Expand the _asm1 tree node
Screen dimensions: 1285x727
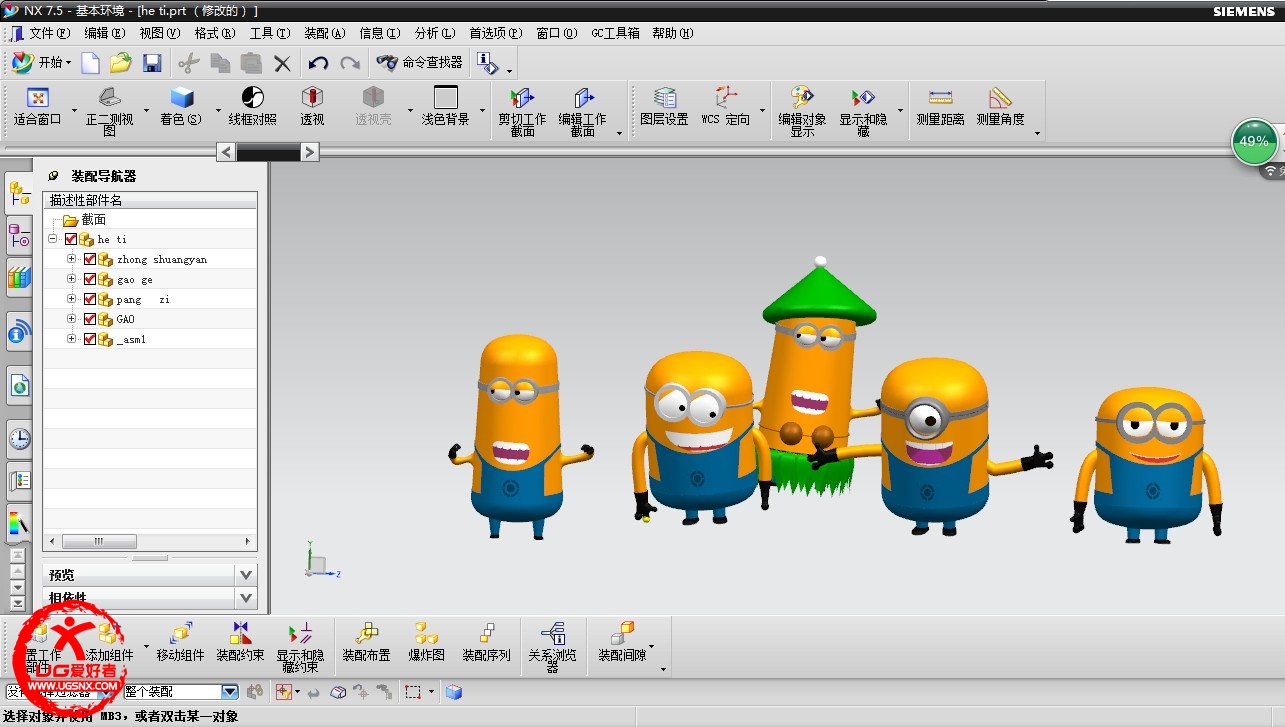71,339
